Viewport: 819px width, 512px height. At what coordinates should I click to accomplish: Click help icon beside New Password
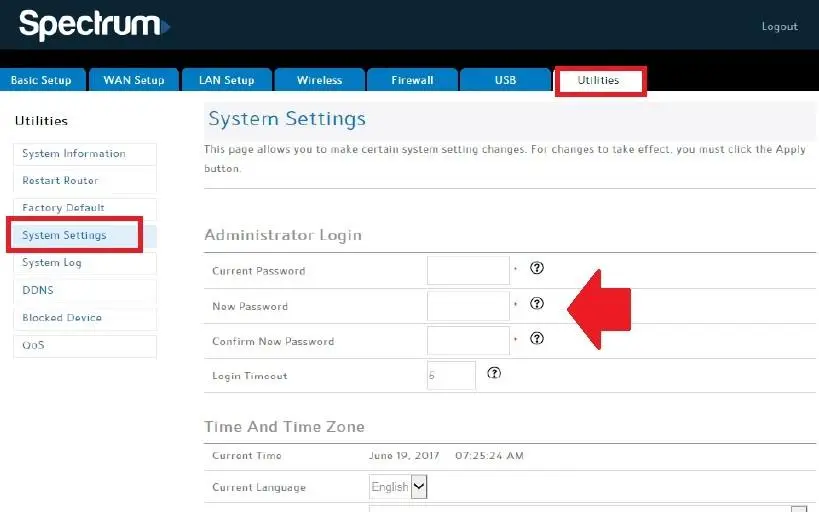tap(537, 304)
